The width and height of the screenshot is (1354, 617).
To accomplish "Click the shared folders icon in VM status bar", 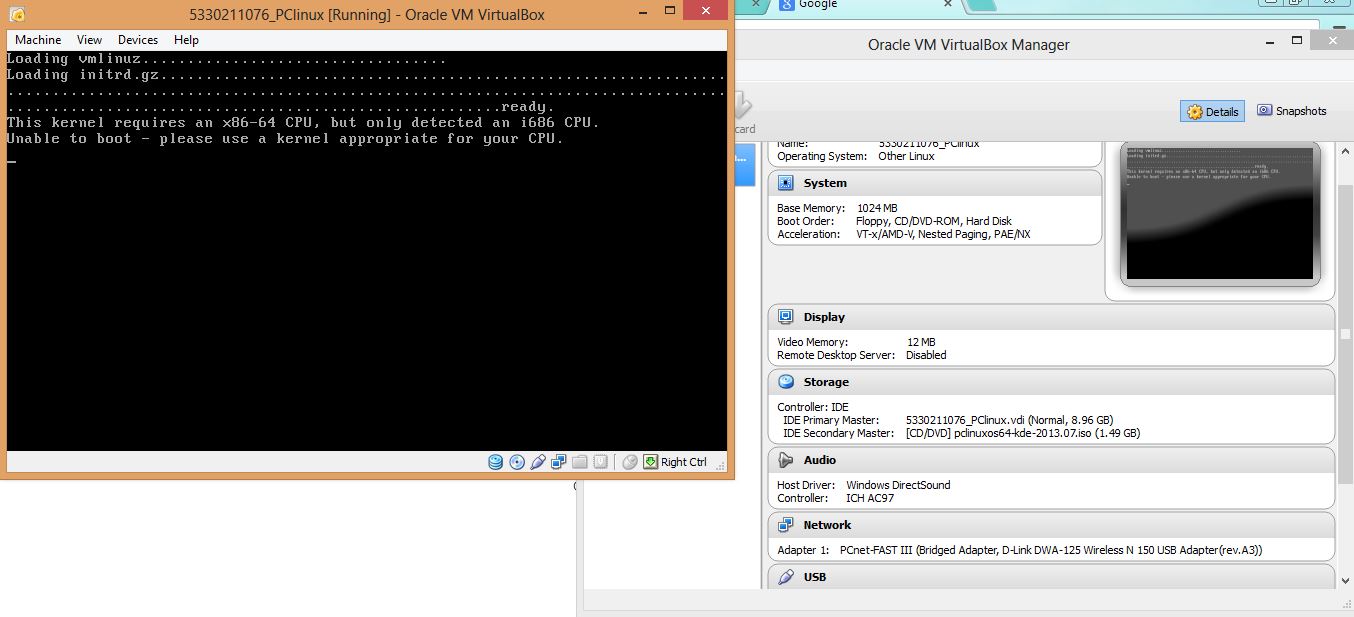I will [580, 462].
